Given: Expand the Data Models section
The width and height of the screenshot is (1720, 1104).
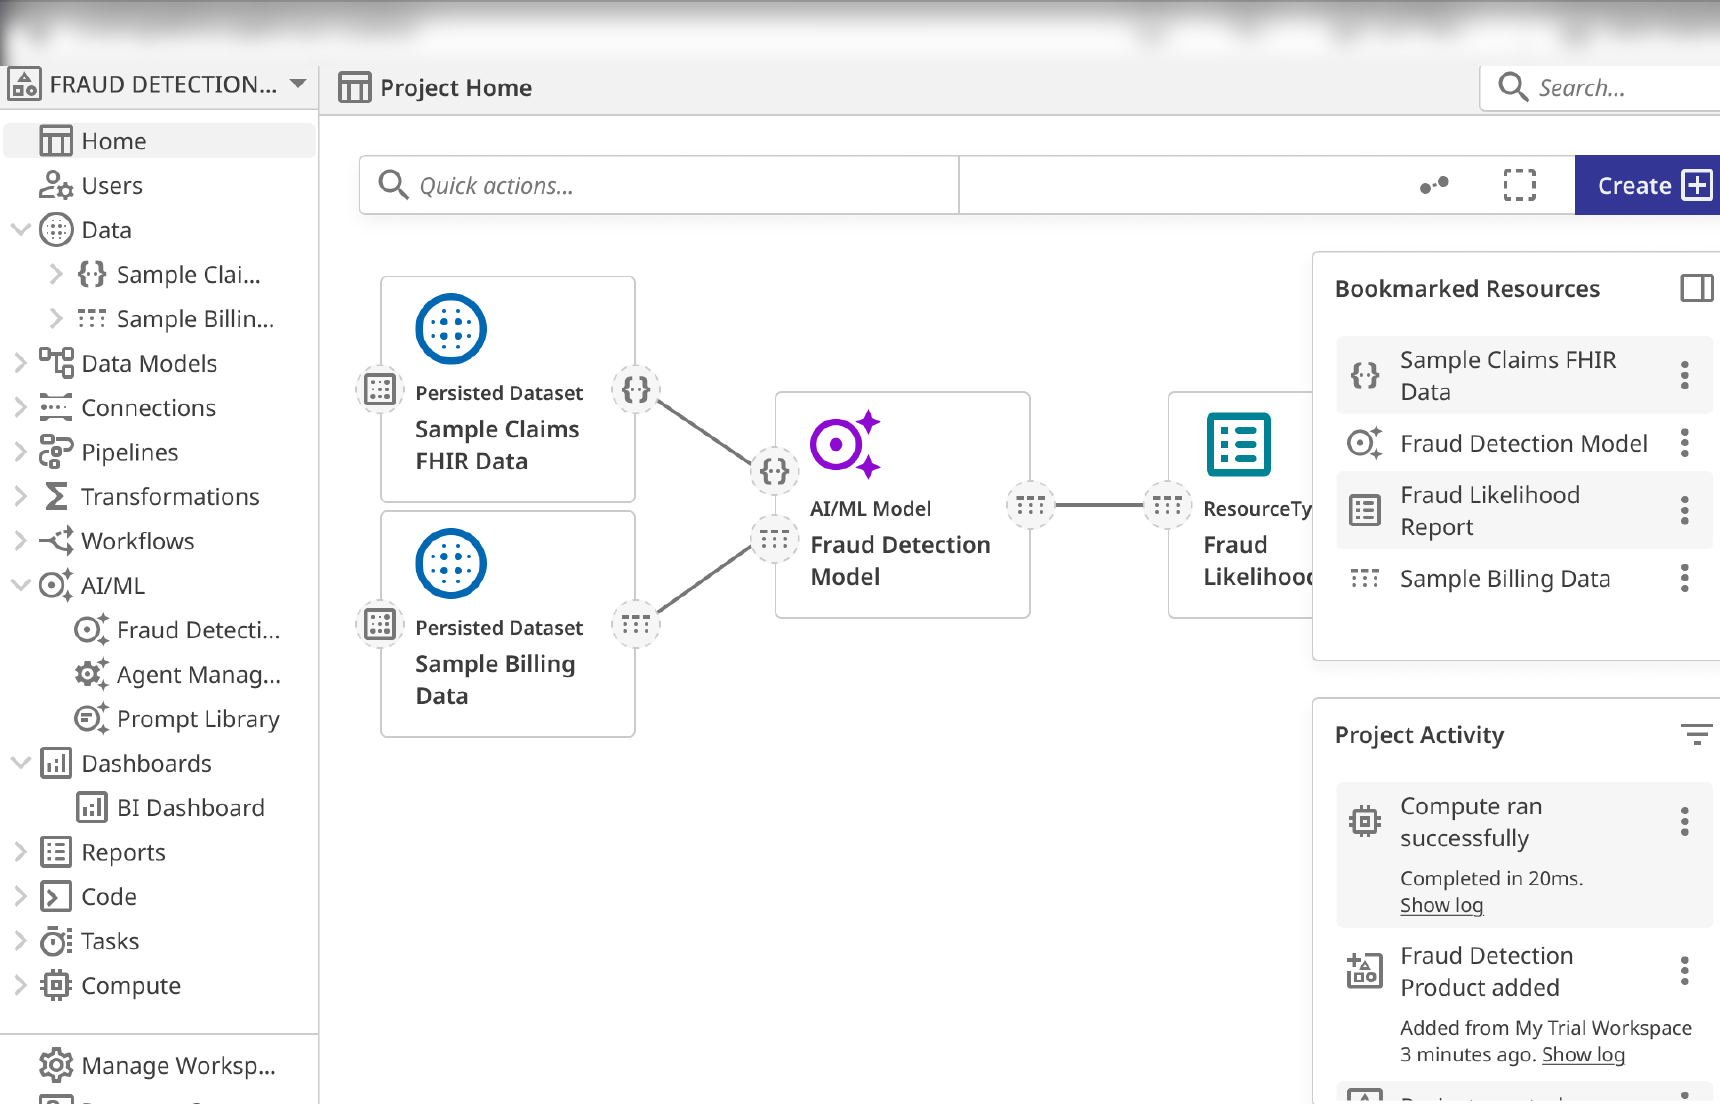Looking at the screenshot, I should (x=20, y=363).
